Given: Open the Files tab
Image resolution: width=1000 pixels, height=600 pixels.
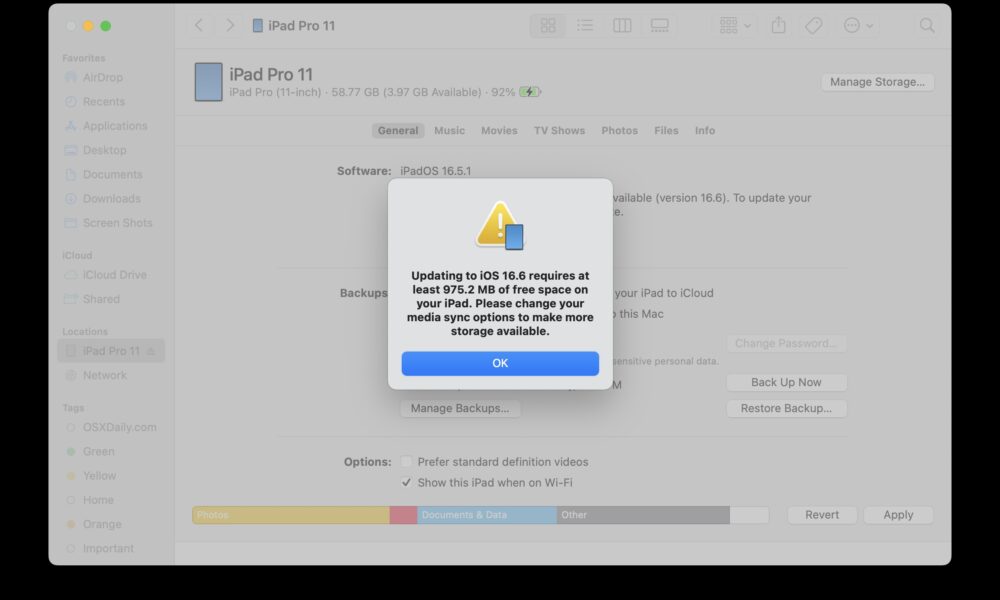Looking at the screenshot, I should point(666,131).
